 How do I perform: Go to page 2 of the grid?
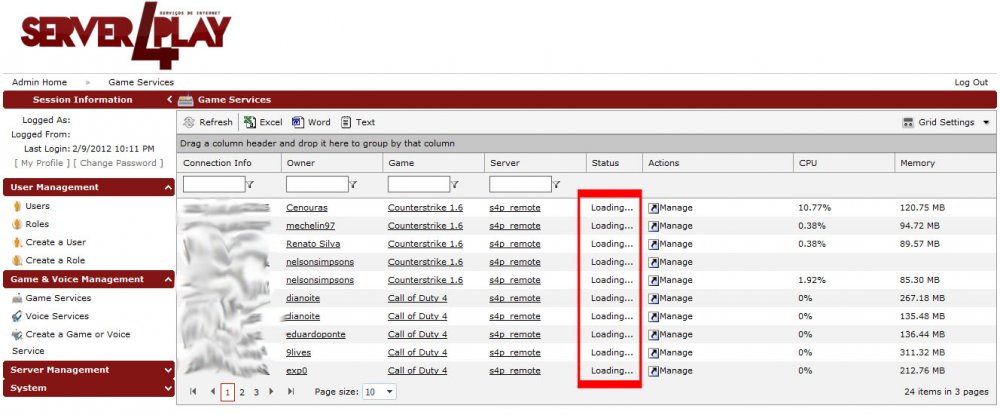[242, 392]
